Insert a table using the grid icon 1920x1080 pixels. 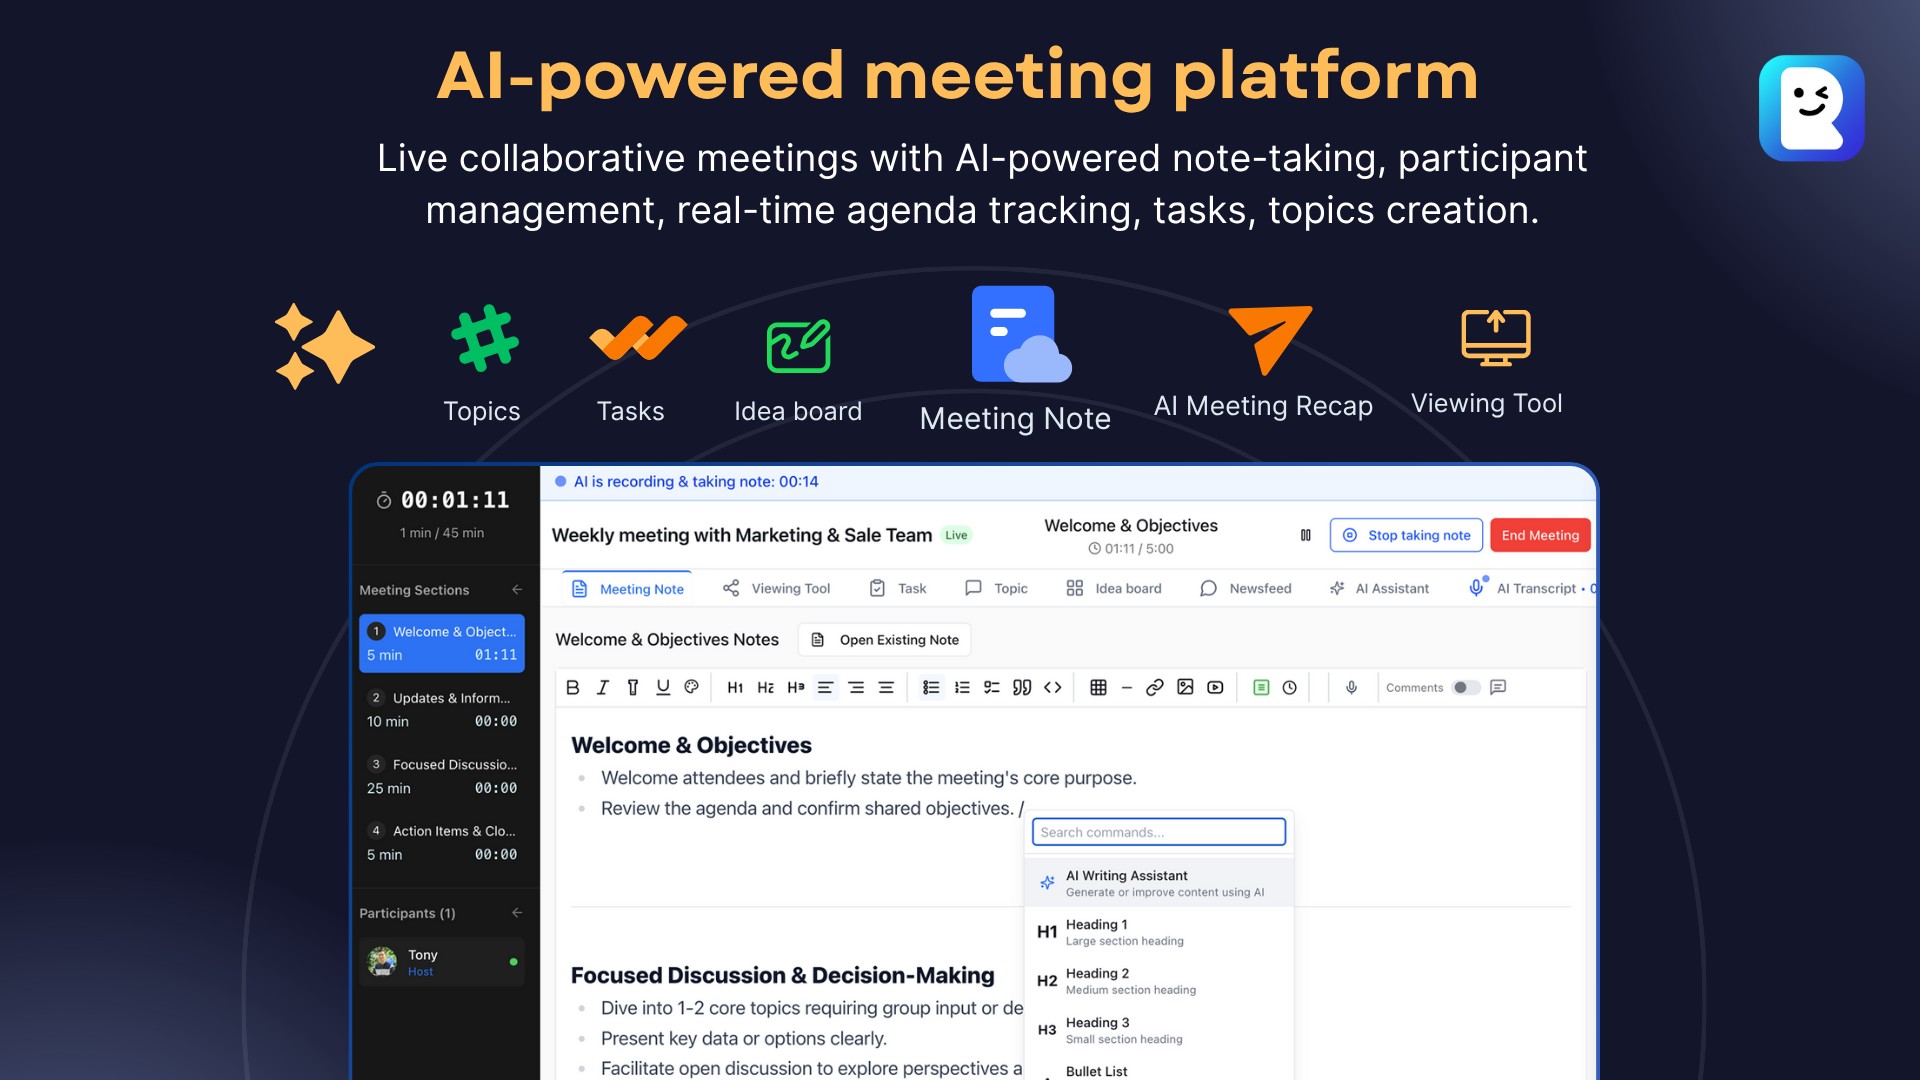coord(1098,687)
